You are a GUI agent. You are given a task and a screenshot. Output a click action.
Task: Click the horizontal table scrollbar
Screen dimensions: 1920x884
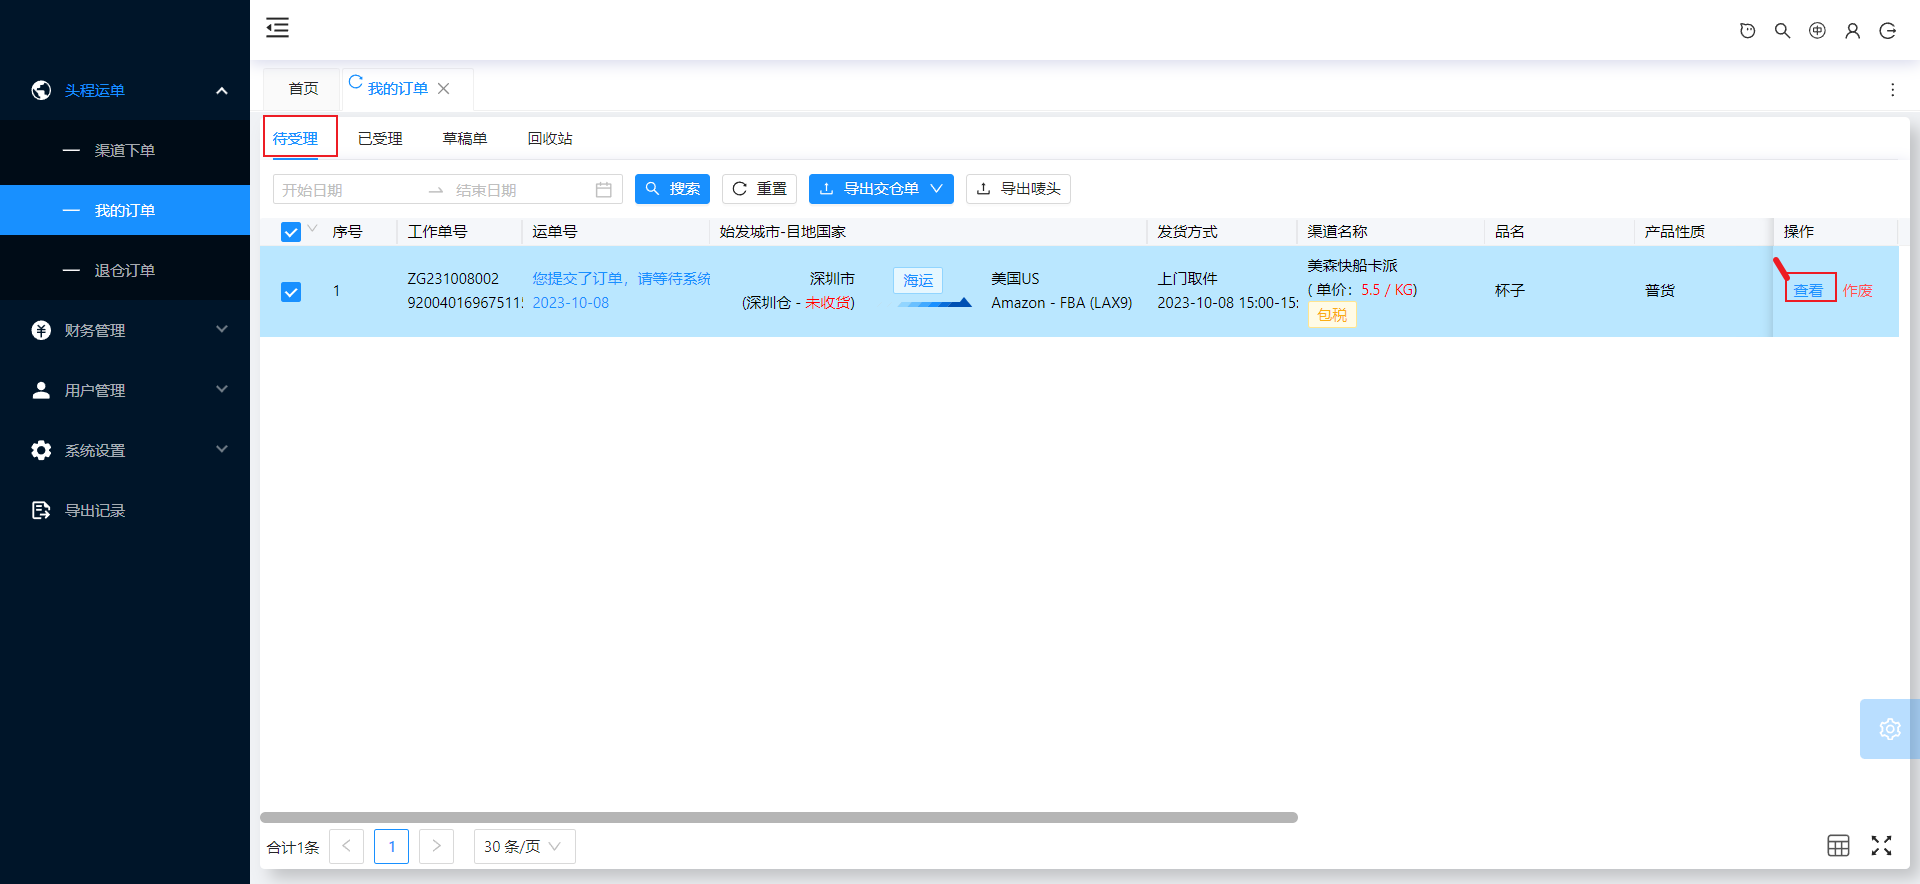pos(779,817)
